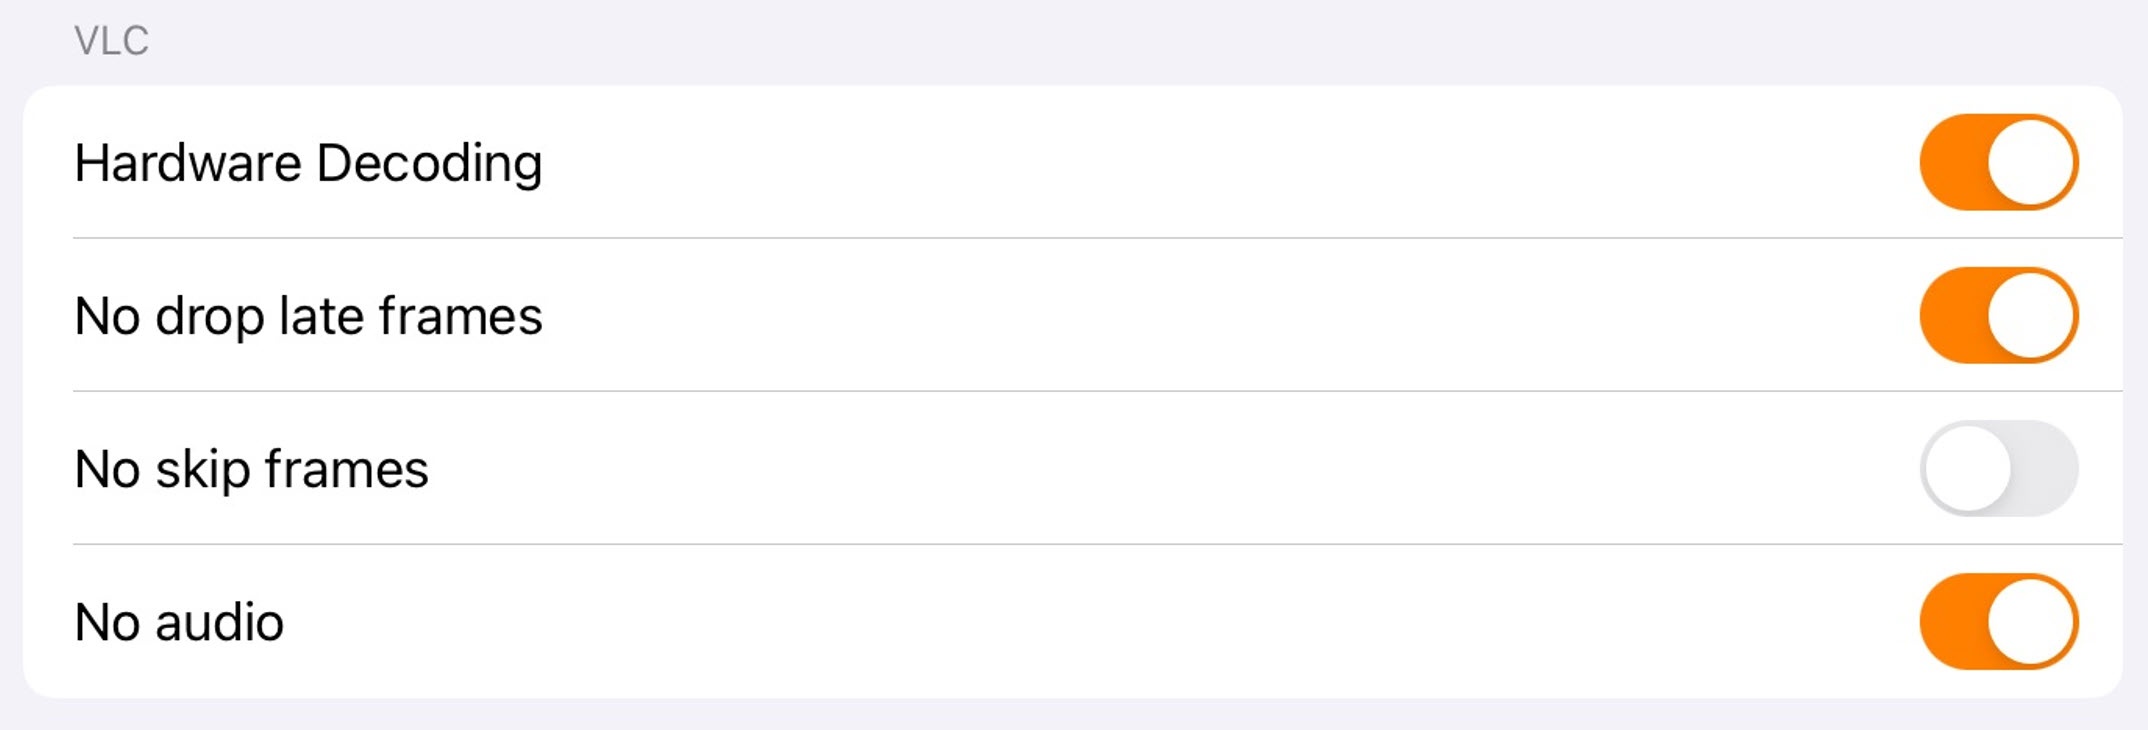The height and width of the screenshot is (730, 2148).
Task: Turn off No drop late frames
Action: pos(1998,315)
